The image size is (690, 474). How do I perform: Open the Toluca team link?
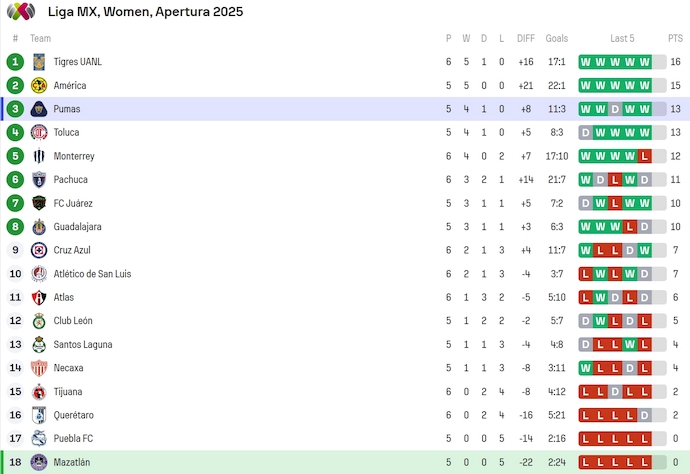coord(68,133)
